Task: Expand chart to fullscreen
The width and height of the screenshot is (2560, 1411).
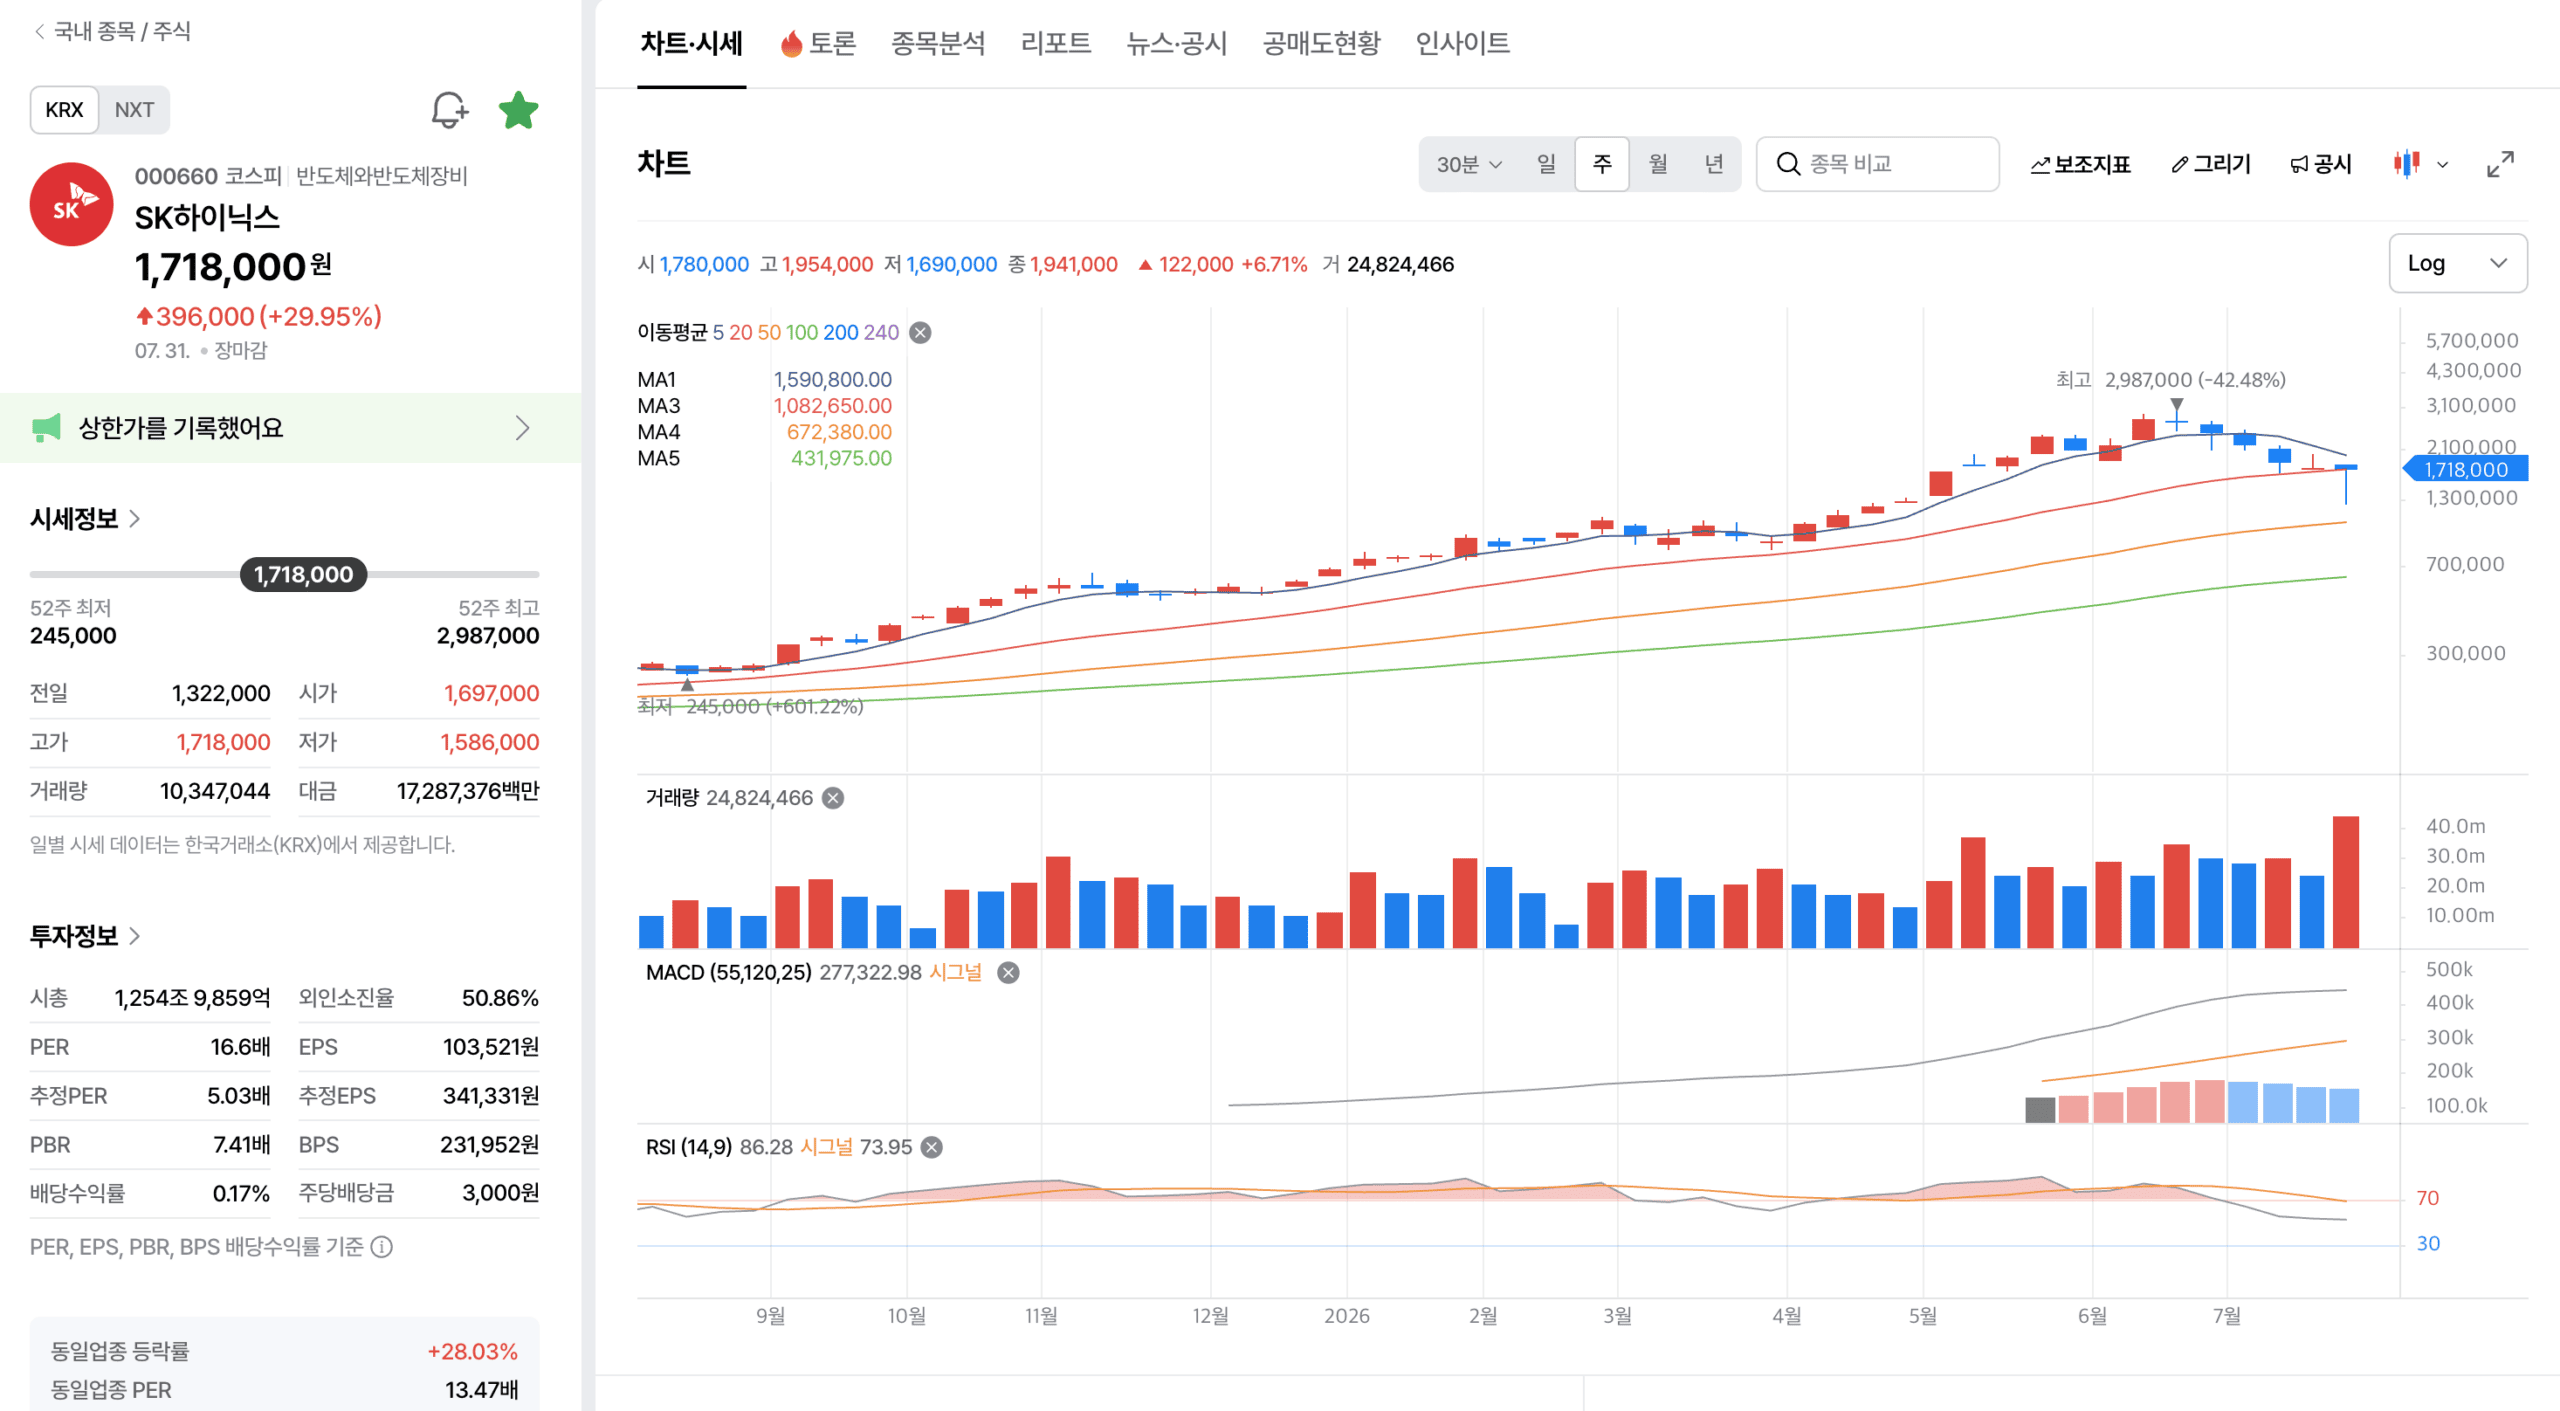Action: pos(2500,164)
